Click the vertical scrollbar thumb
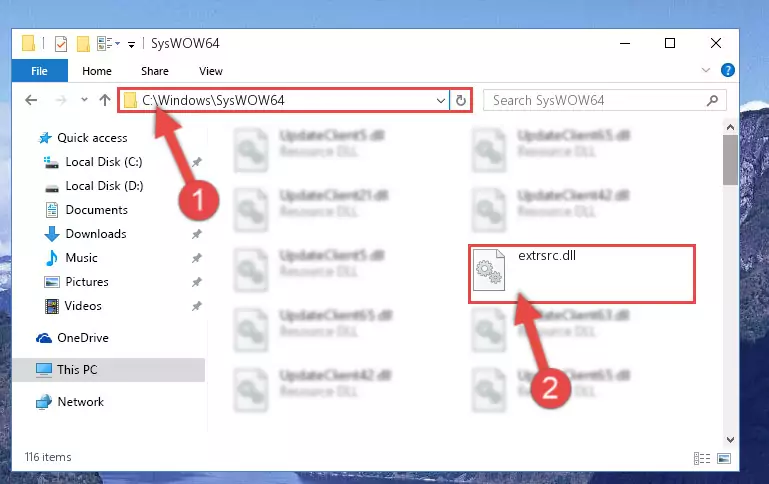The image size is (769, 484). (x=730, y=160)
